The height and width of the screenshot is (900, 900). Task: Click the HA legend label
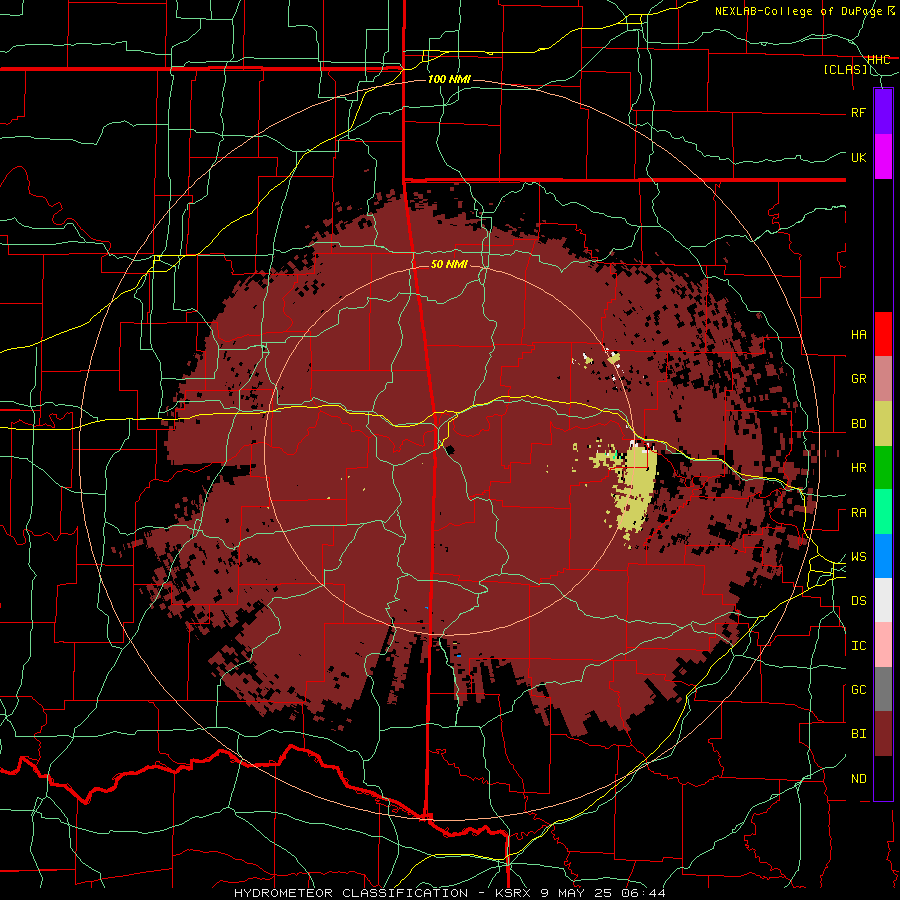click(858, 335)
